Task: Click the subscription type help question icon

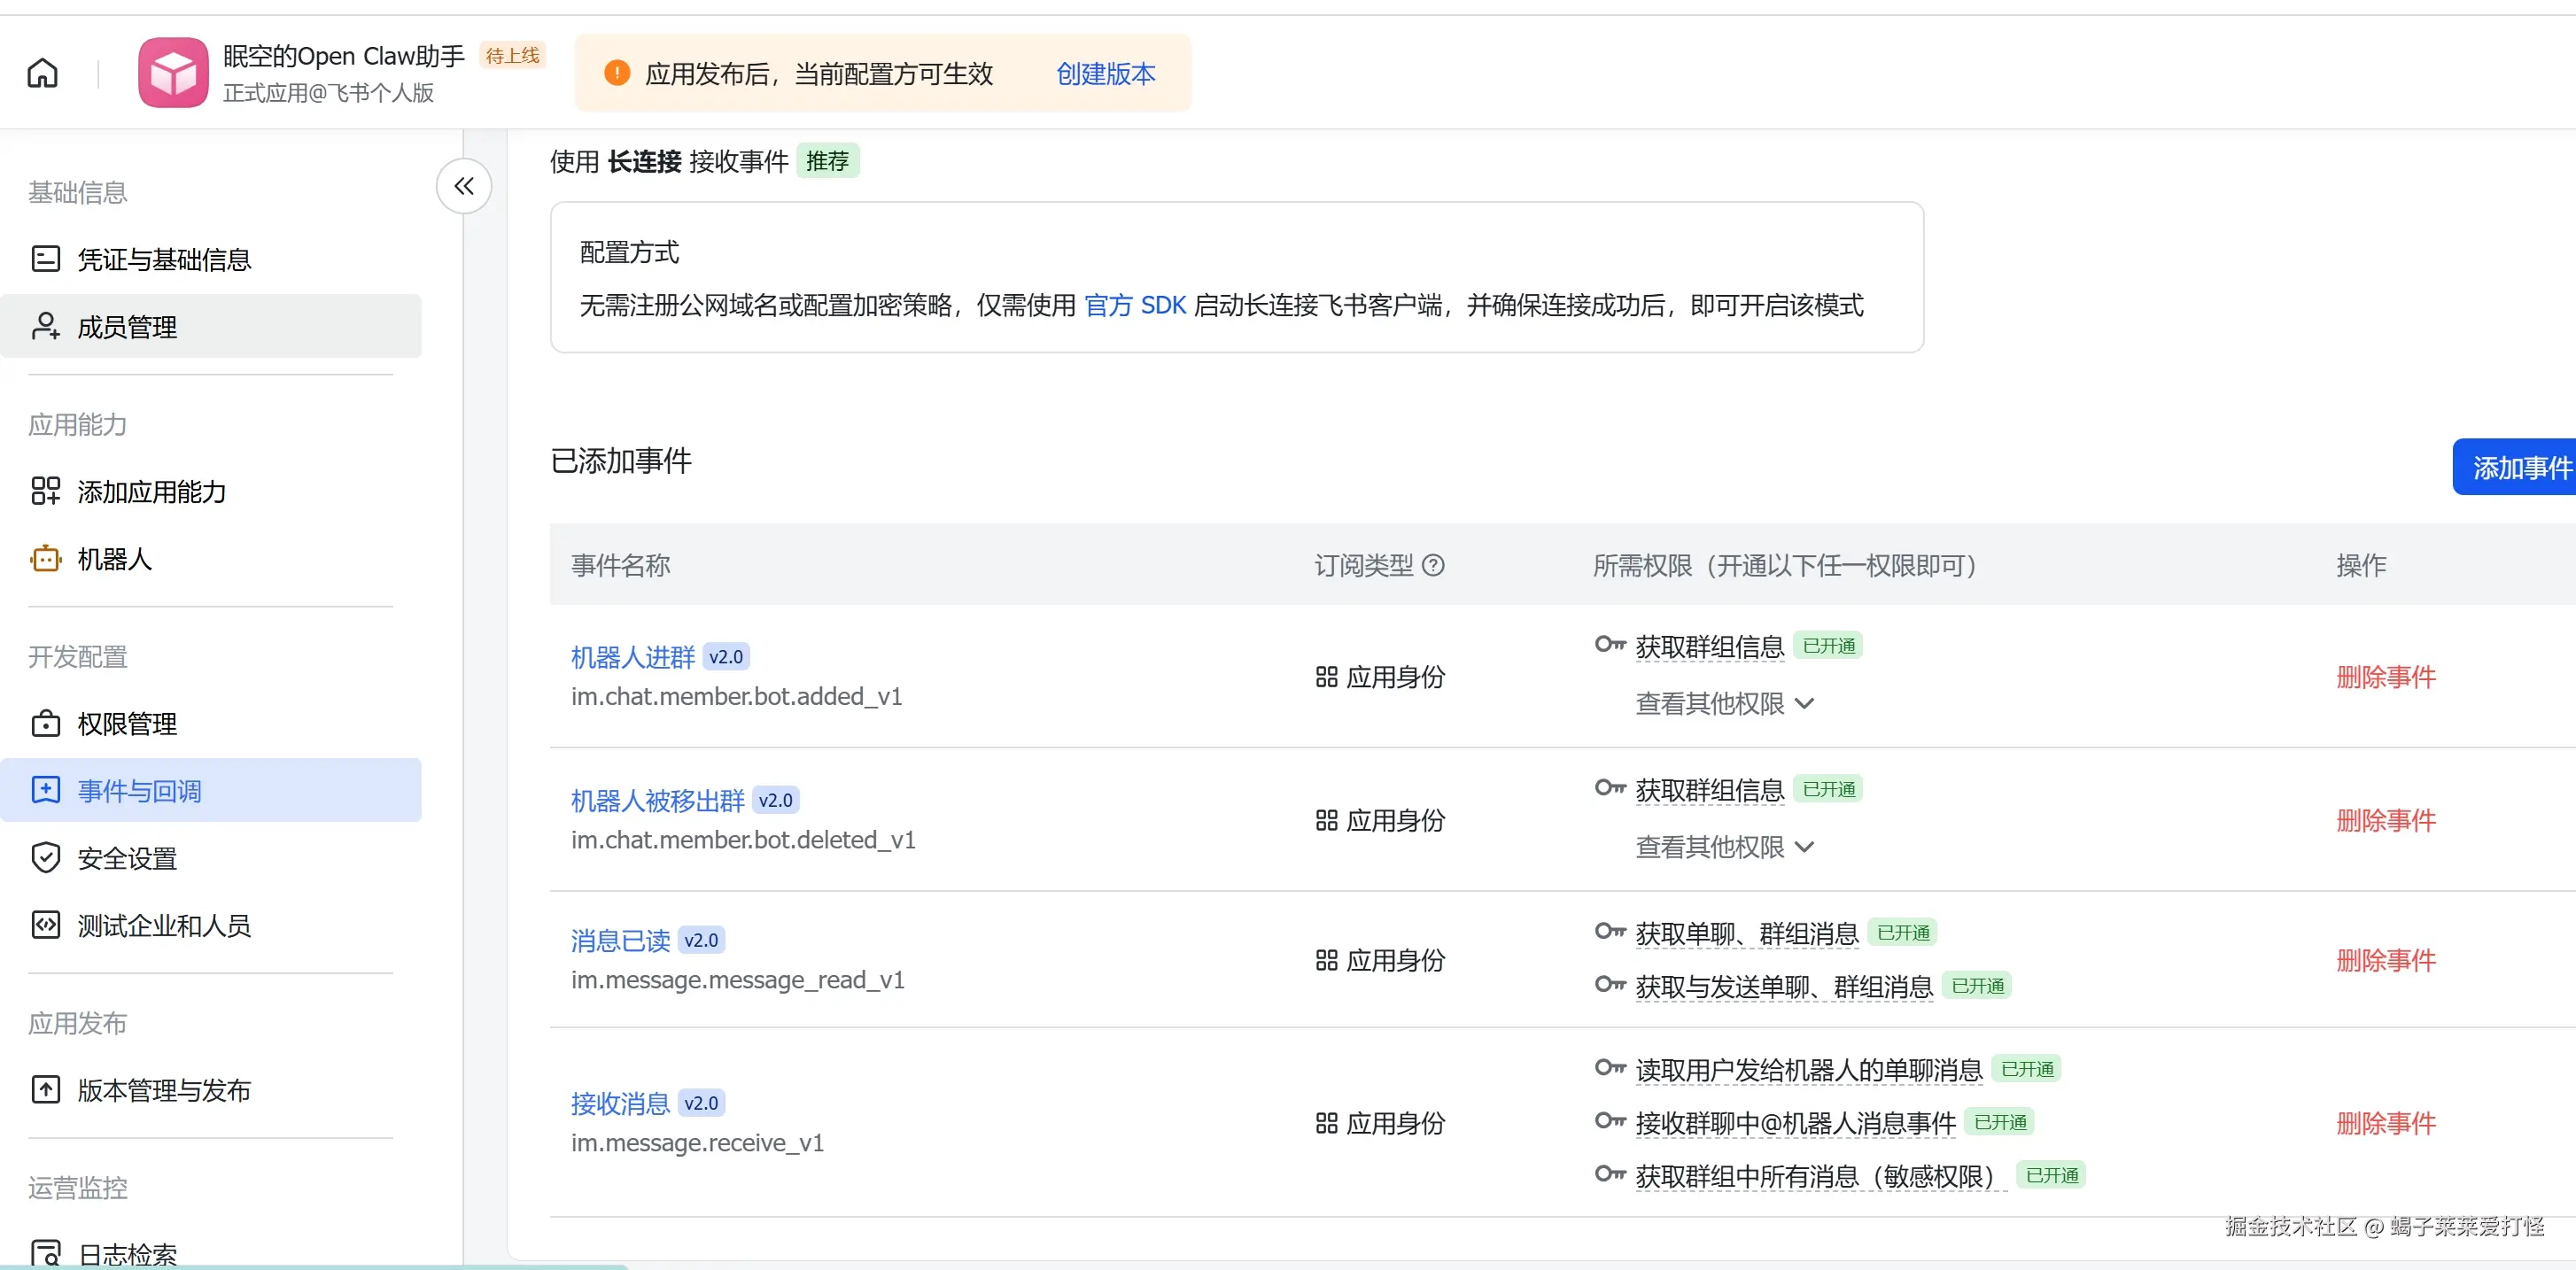Action: 1433,566
